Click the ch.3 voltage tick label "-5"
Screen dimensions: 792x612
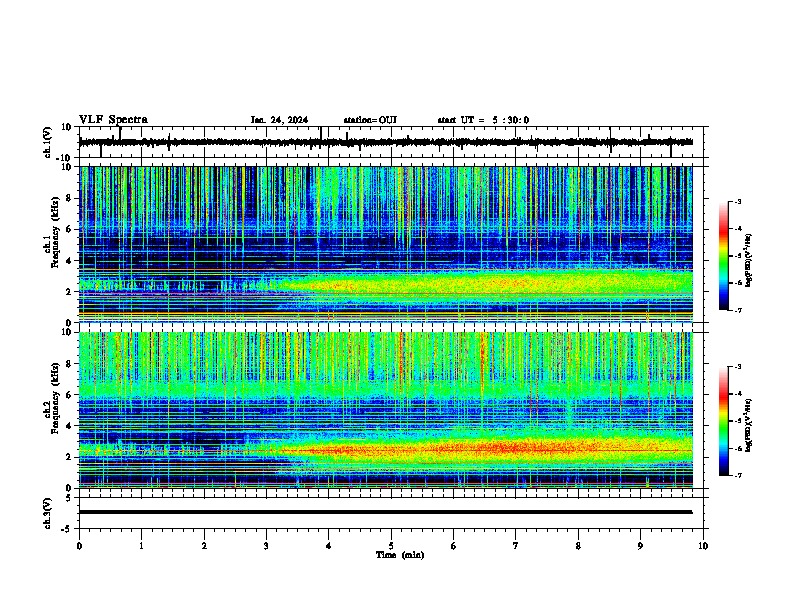coord(68,529)
